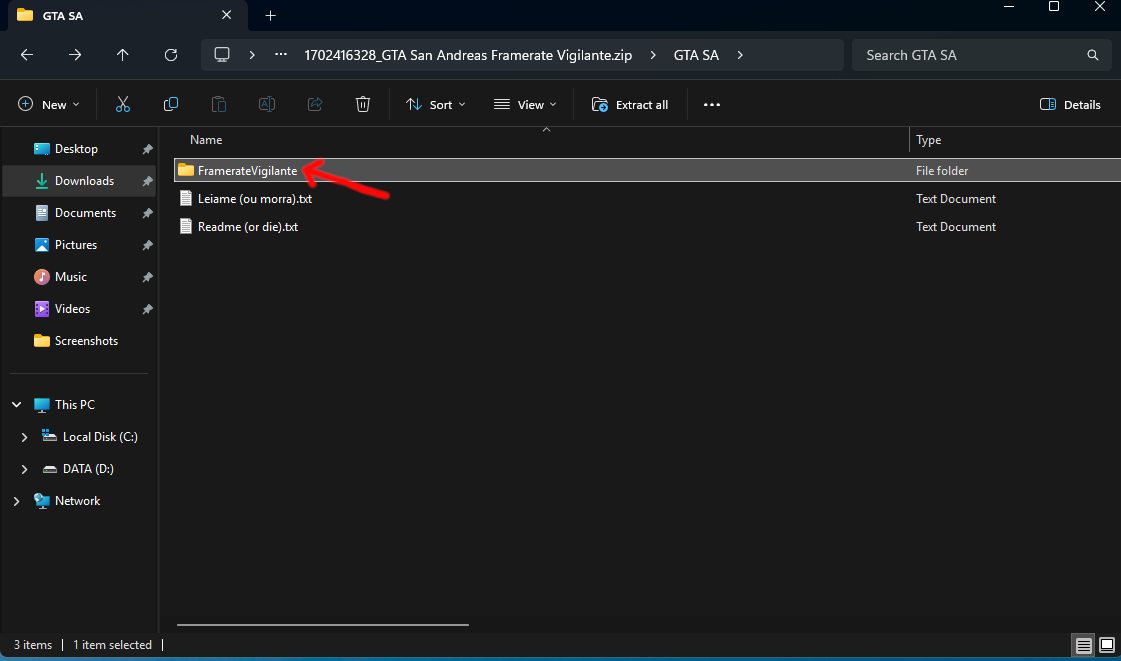Refresh the current folder view

click(x=171, y=55)
